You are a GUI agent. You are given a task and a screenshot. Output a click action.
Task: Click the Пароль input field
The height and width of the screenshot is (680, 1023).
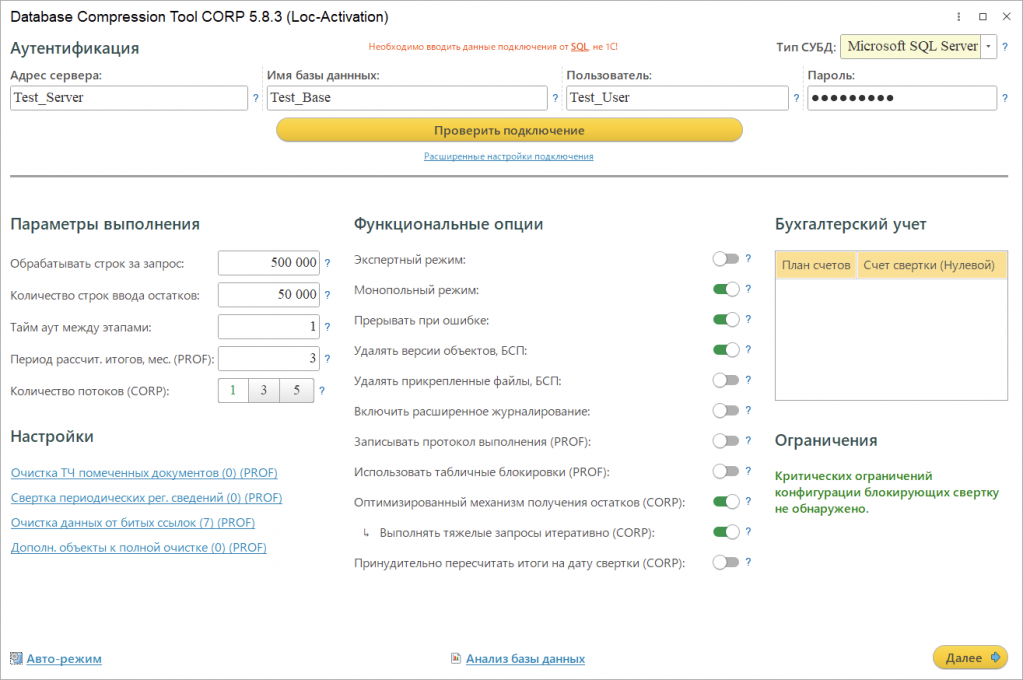[x=902, y=98]
